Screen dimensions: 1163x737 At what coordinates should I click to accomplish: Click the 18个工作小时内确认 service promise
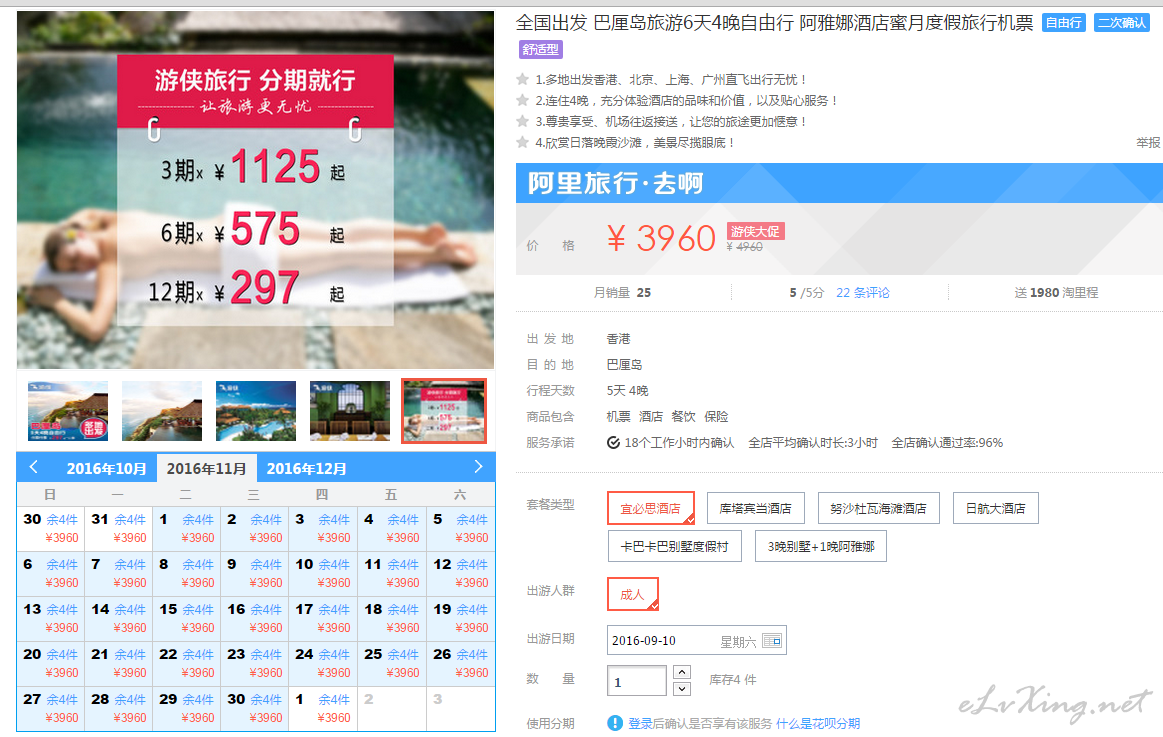[x=679, y=443]
